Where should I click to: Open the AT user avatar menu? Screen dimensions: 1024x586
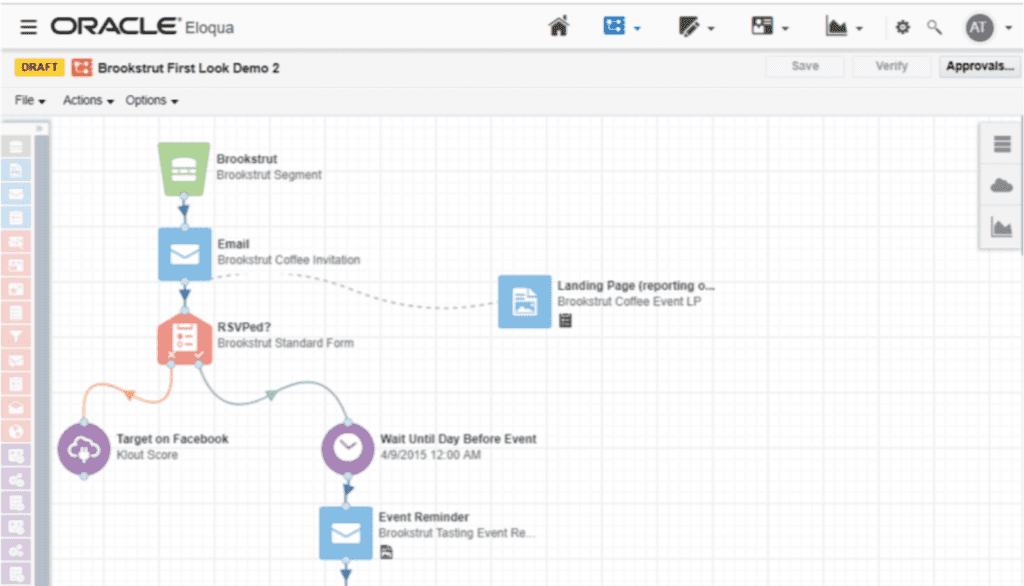point(979,27)
